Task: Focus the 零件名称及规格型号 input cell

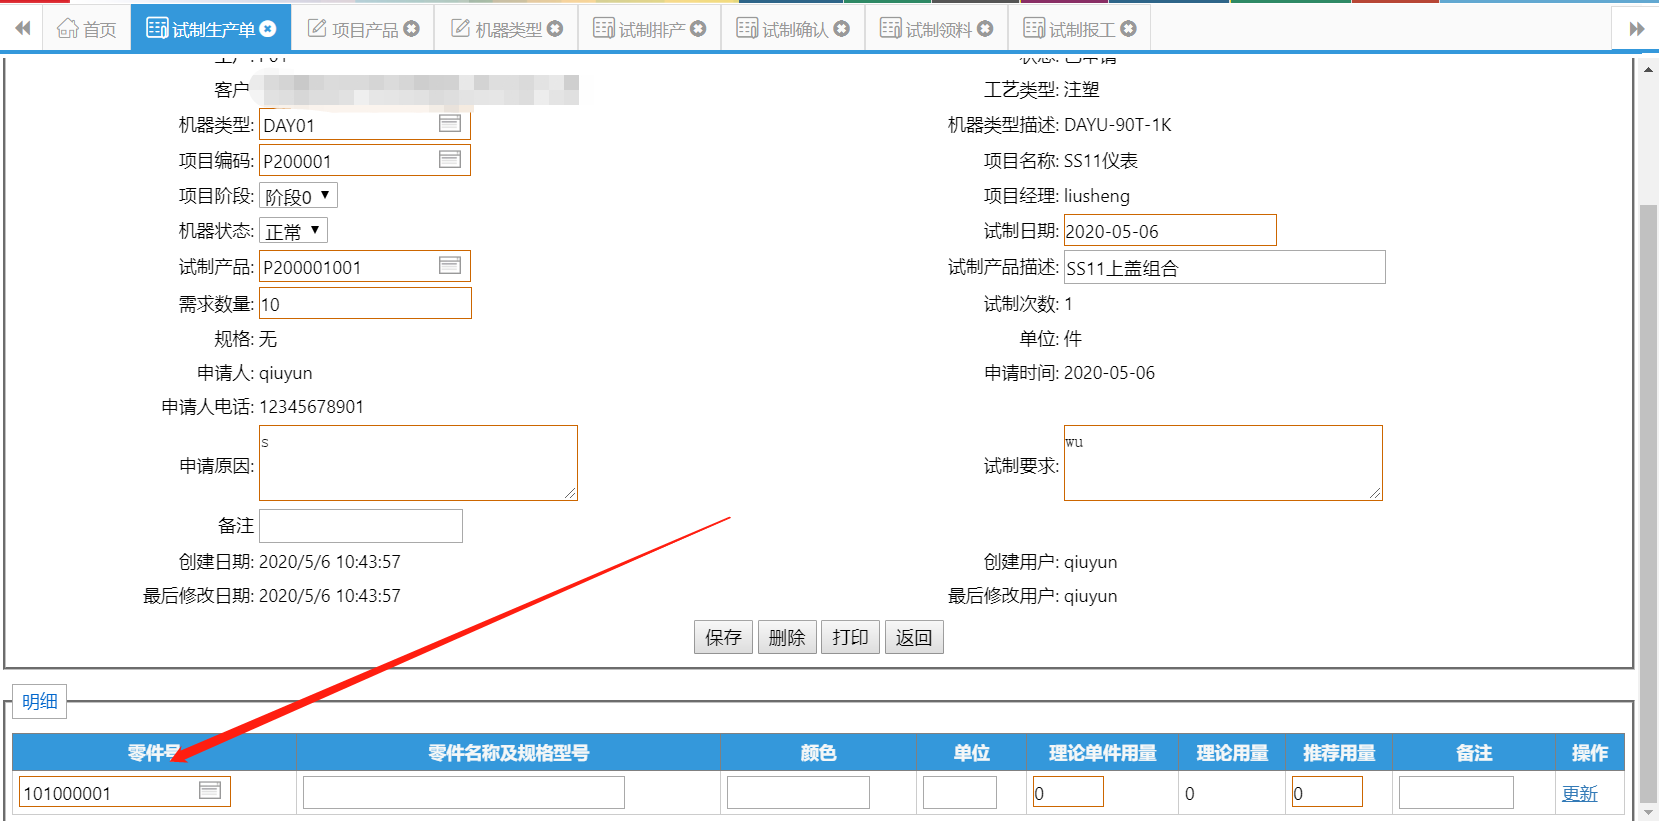Action: (464, 792)
